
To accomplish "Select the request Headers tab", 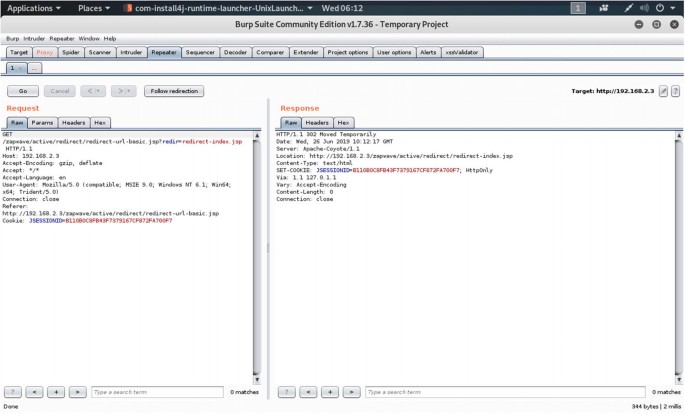I will (73, 122).
